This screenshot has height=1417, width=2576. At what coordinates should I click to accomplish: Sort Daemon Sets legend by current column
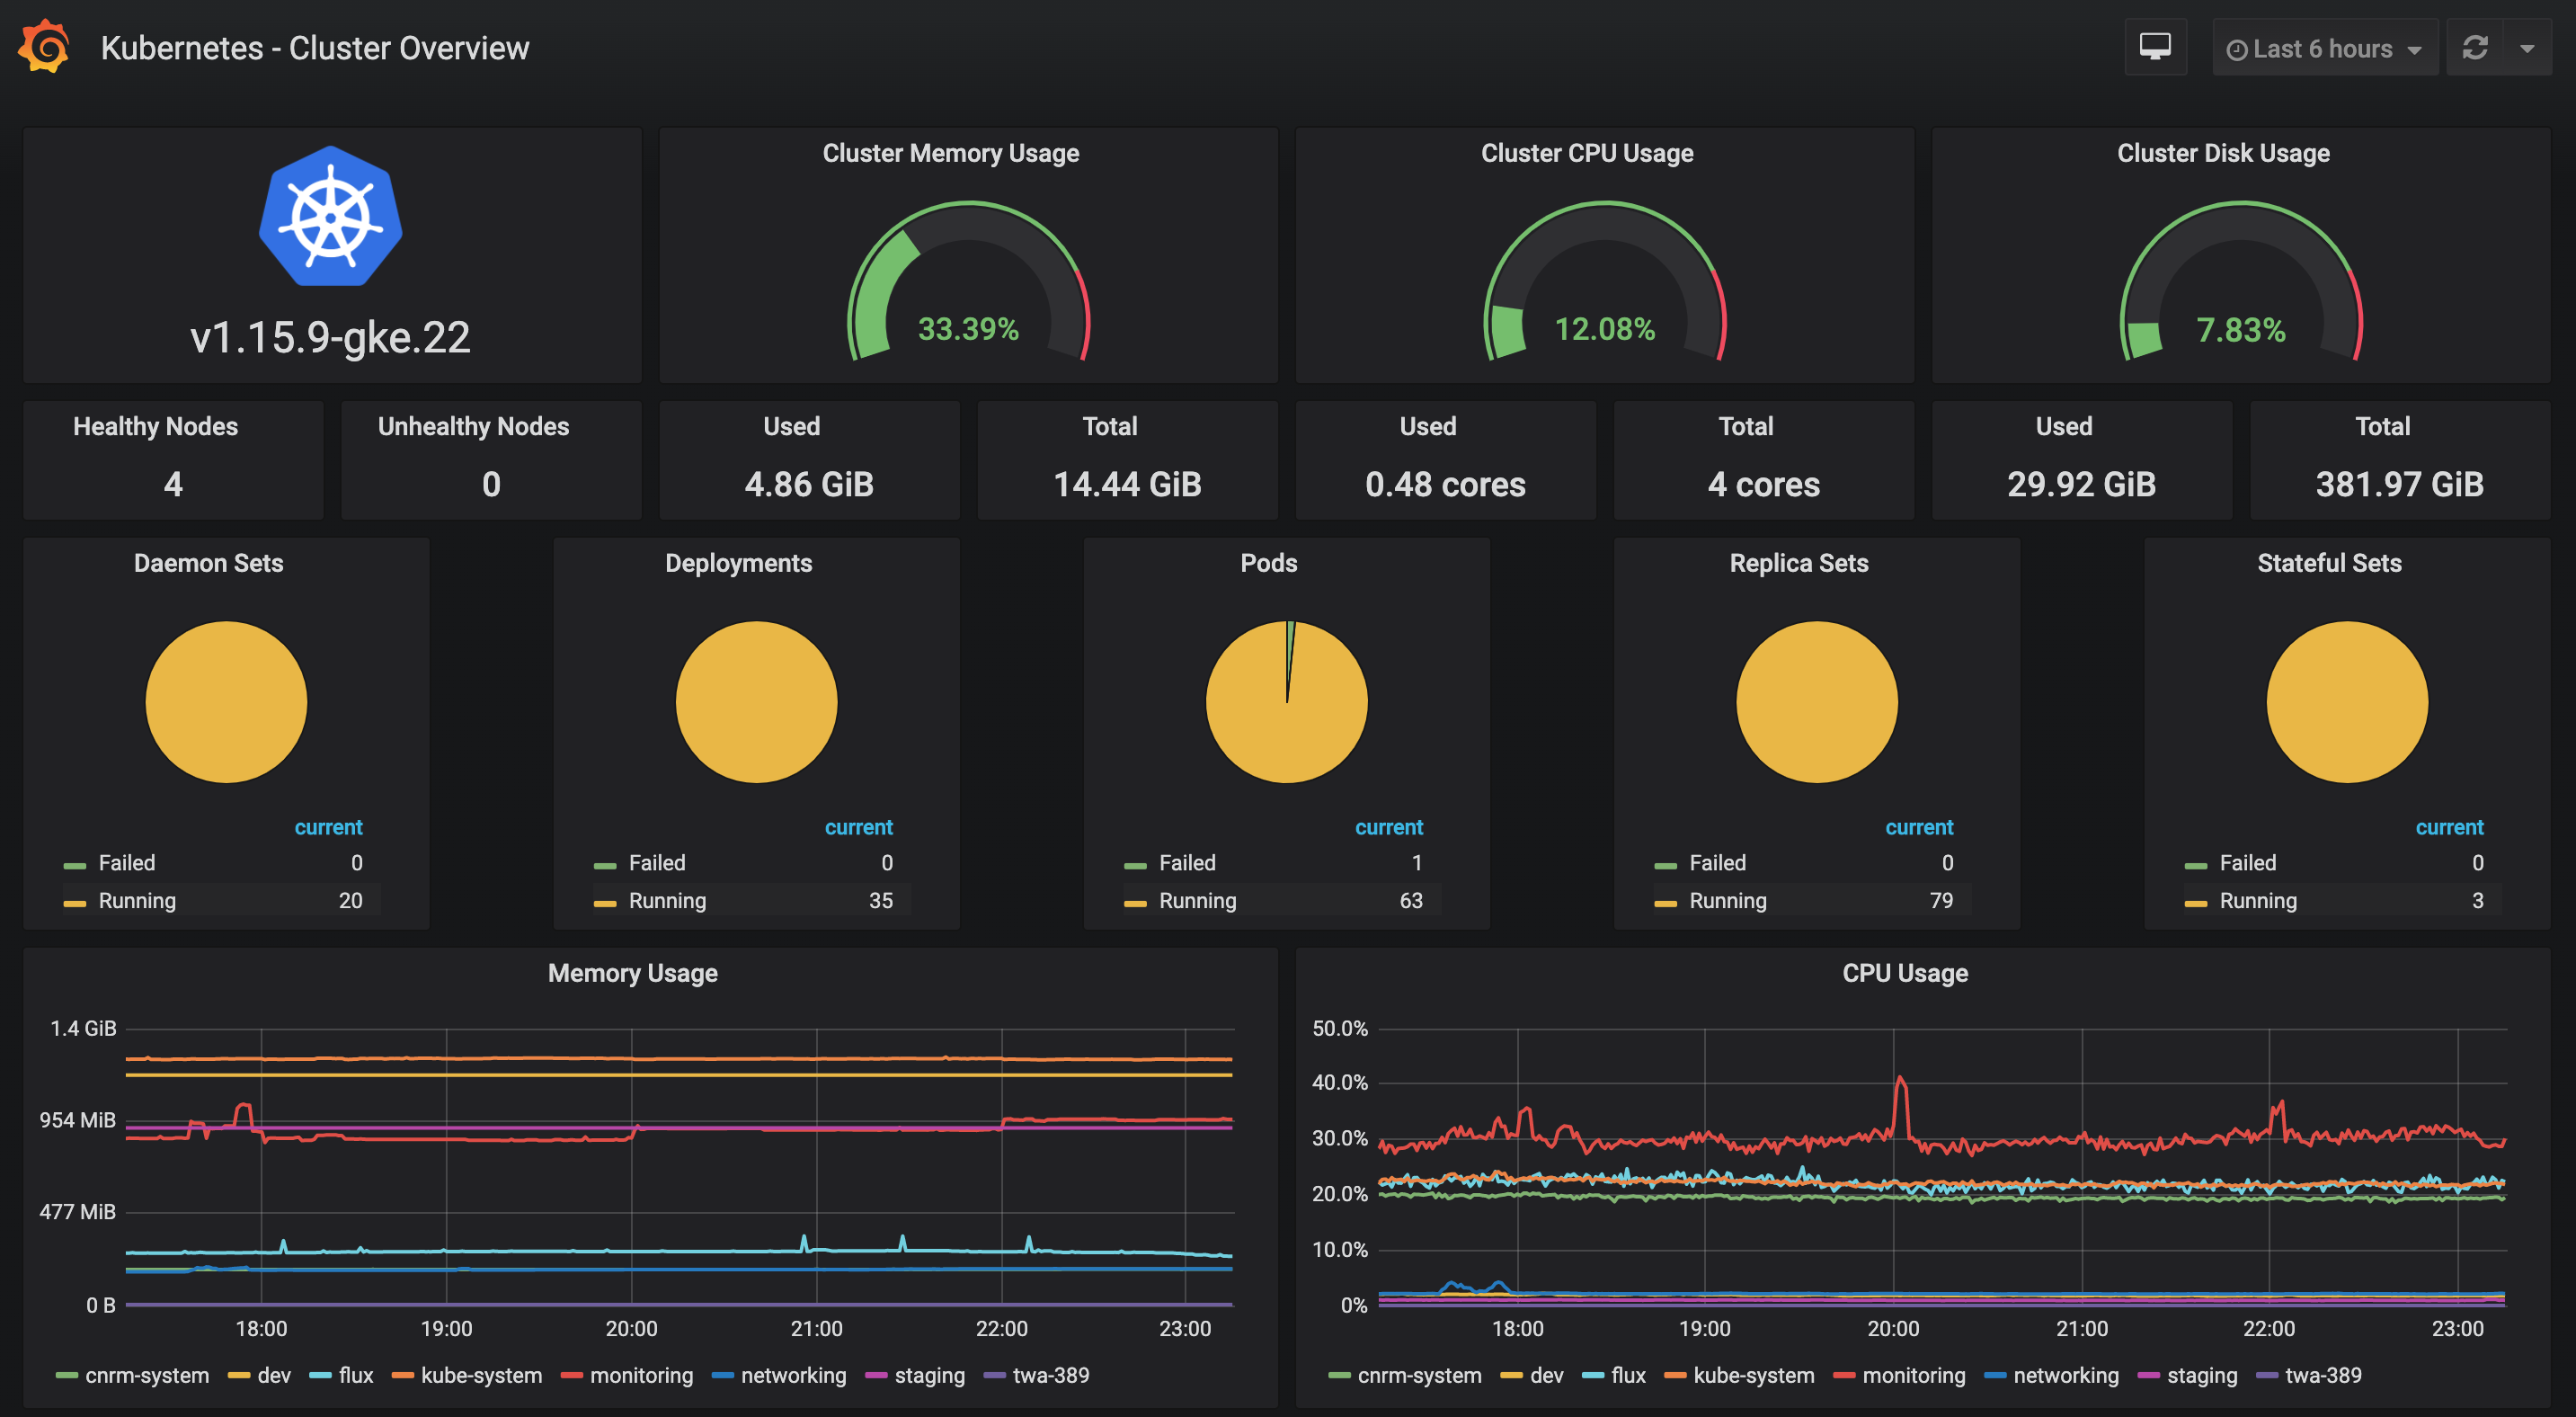[x=328, y=827]
